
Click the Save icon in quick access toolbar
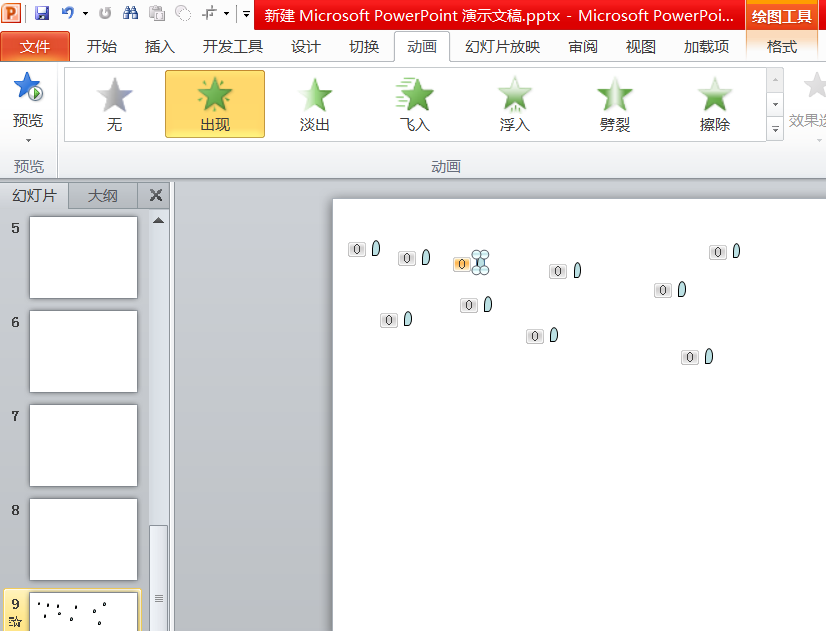42,14
